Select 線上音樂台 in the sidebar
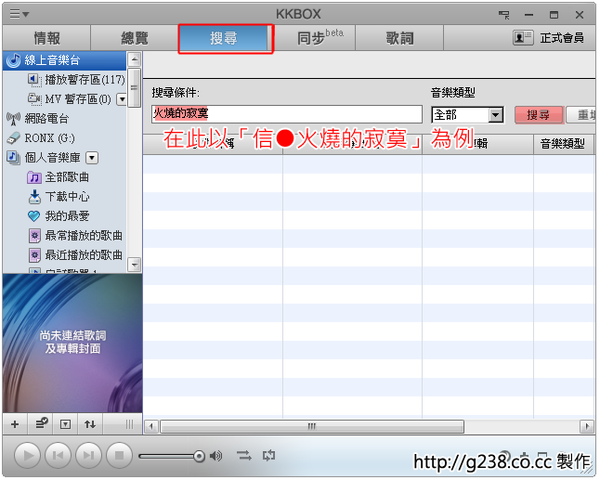 click(x=64, y=60)
